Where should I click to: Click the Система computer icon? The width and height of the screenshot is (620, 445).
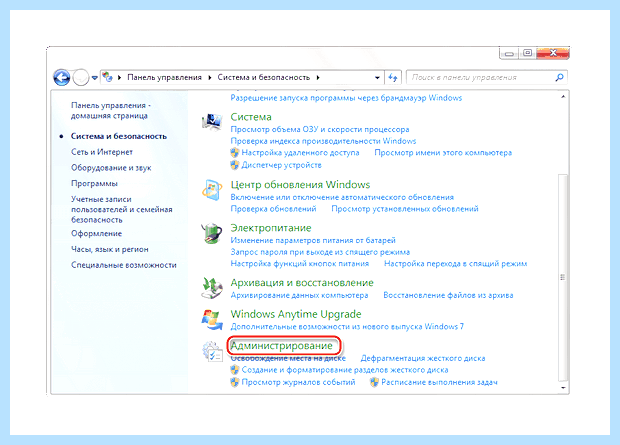point(212,121)
